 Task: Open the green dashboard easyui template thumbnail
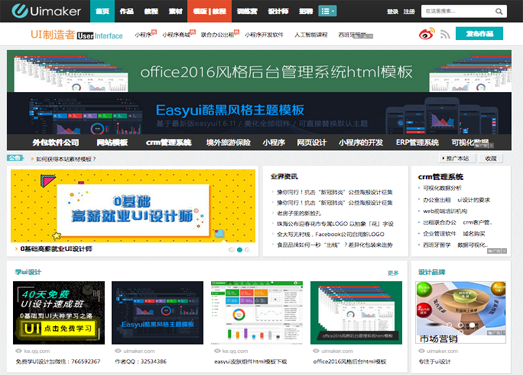pos(257,313)
